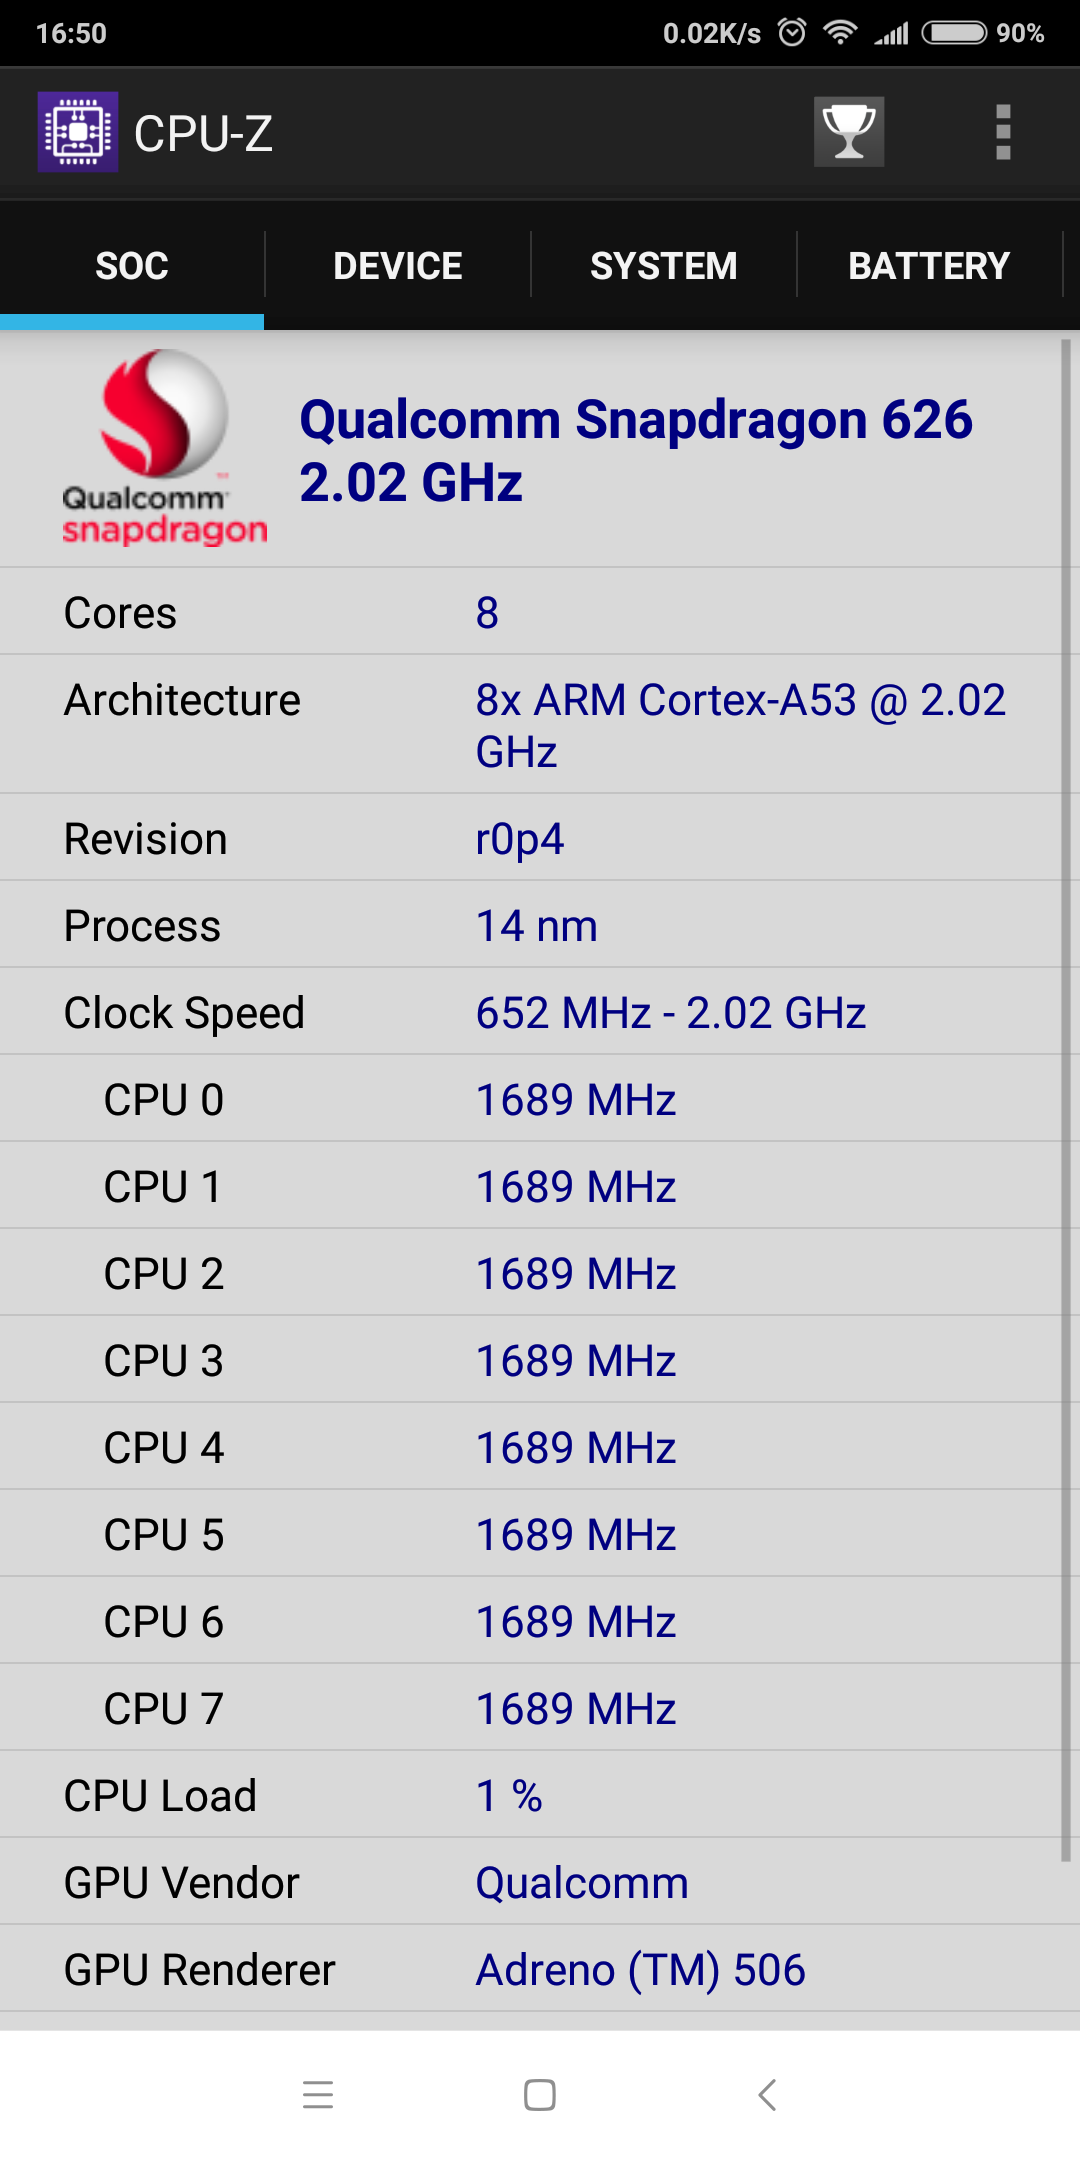
Task: Tap the CPU-Z app logo
Action: [x=78, y=132]
